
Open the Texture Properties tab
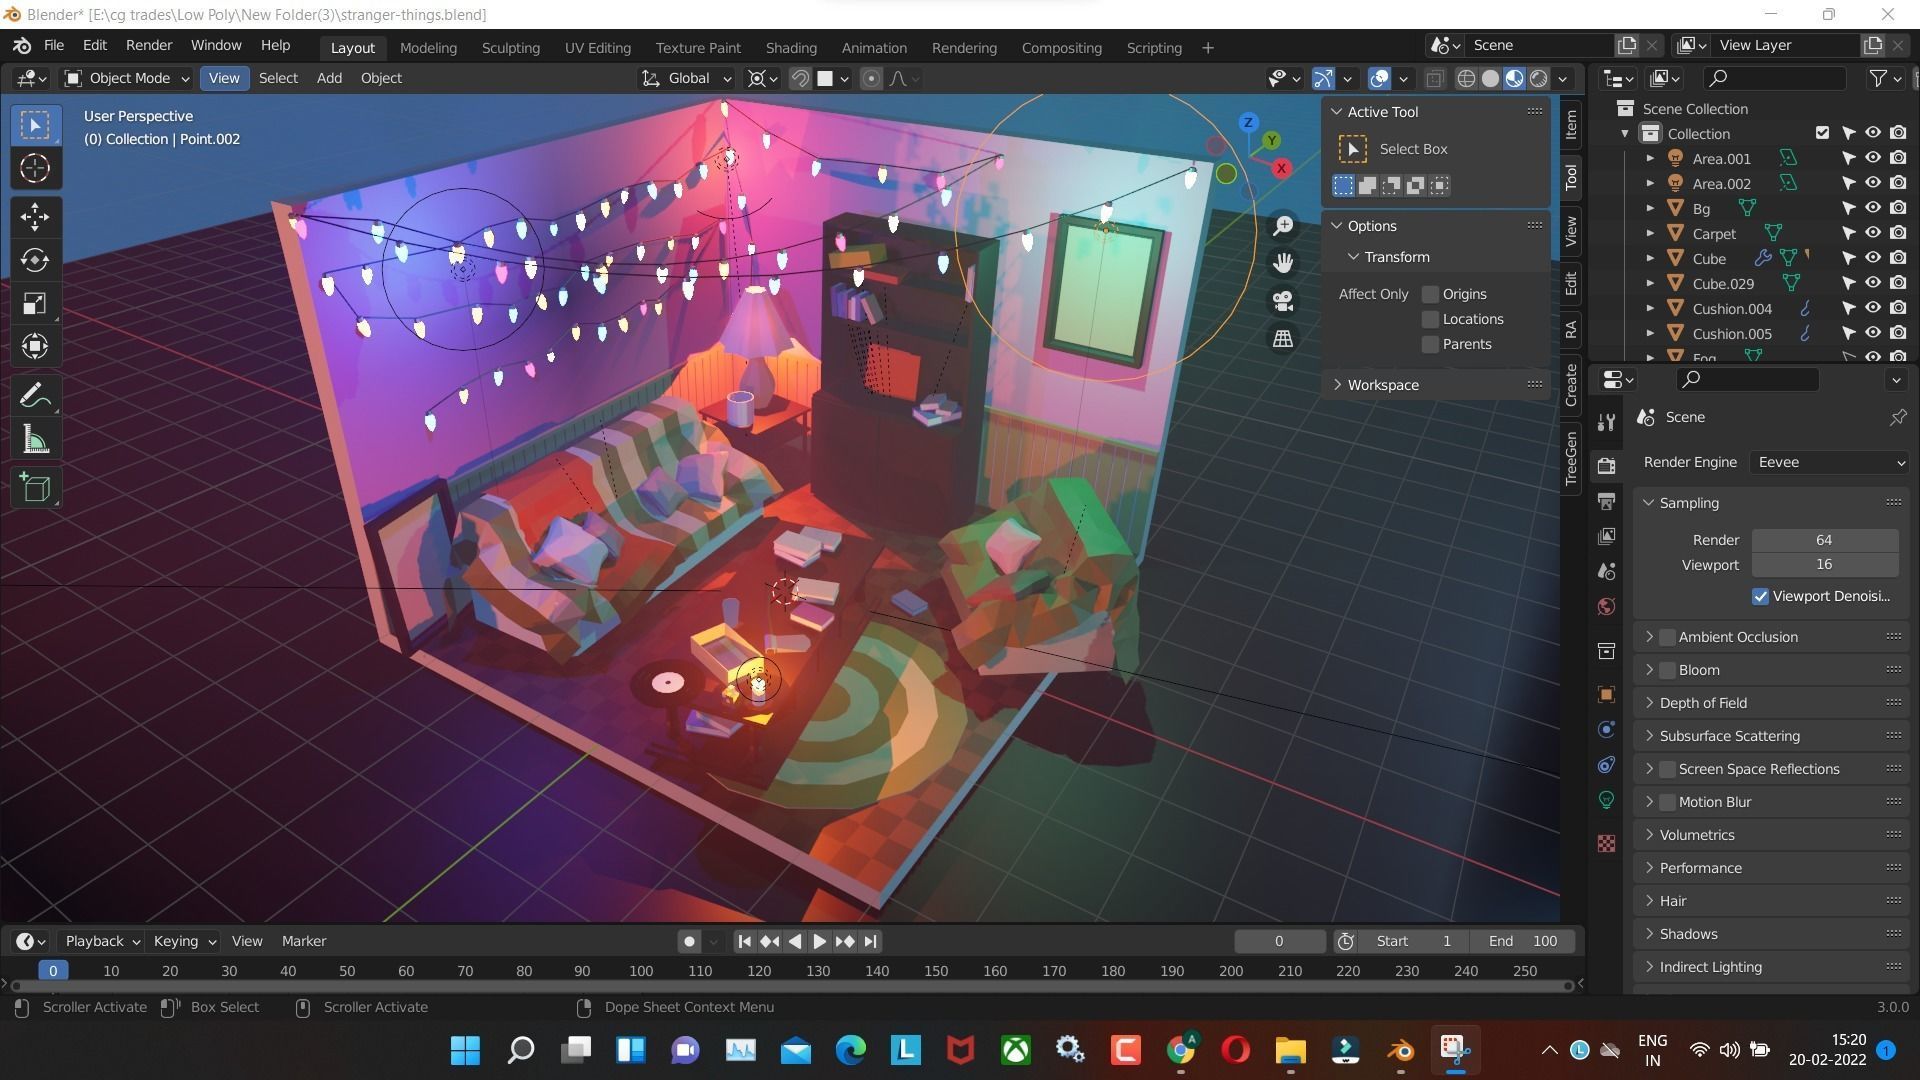click(x=1606, y=843)
